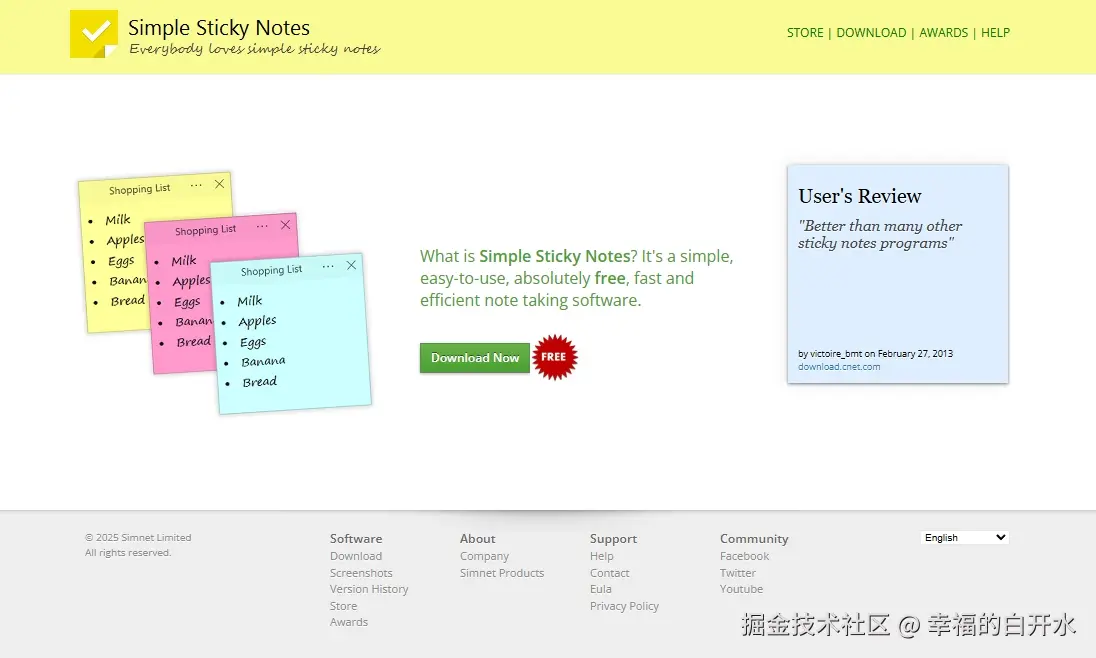
Task: Open the Eula page under Support
Action: coord(601,589)
